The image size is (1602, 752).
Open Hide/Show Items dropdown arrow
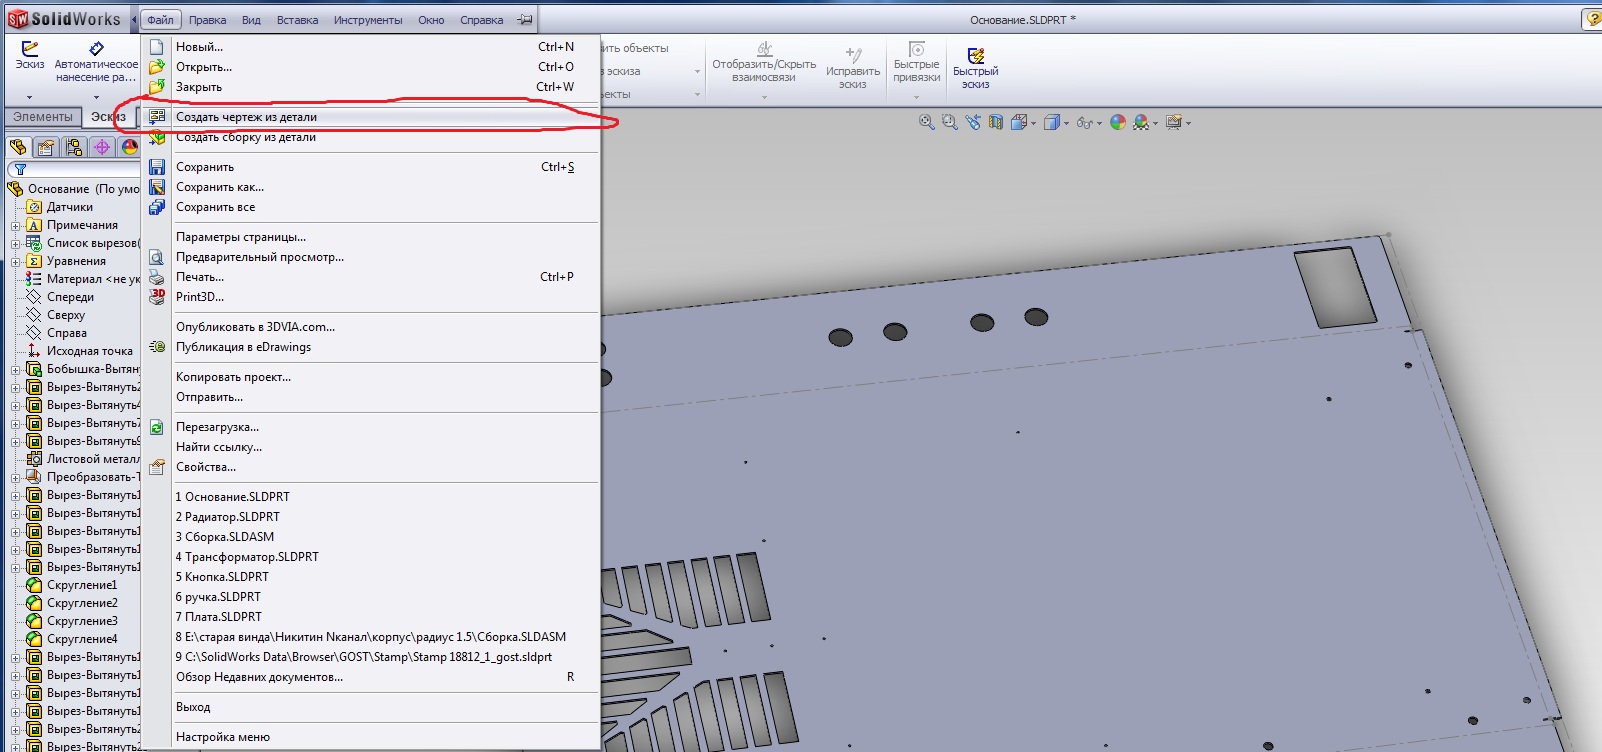point(1099,123)
